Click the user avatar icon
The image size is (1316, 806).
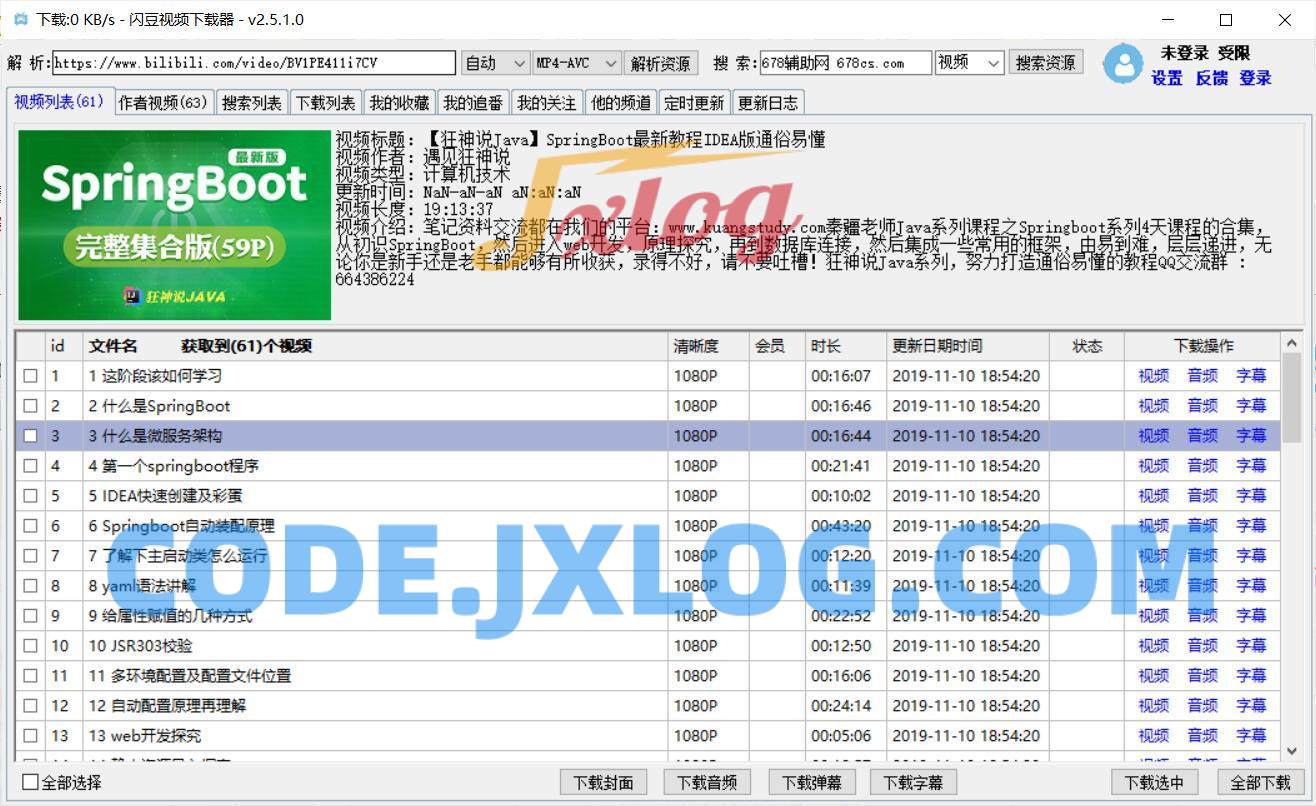[x=1123, y=64]
